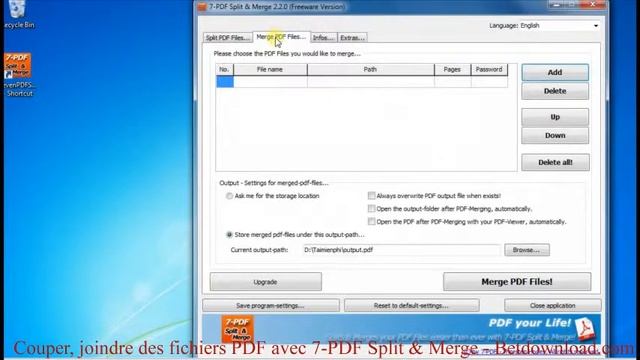The height and width of the screenshot is (360, 640).
Task: Click the No. column header
Action: pyautogui.click(x=224, y=70)
